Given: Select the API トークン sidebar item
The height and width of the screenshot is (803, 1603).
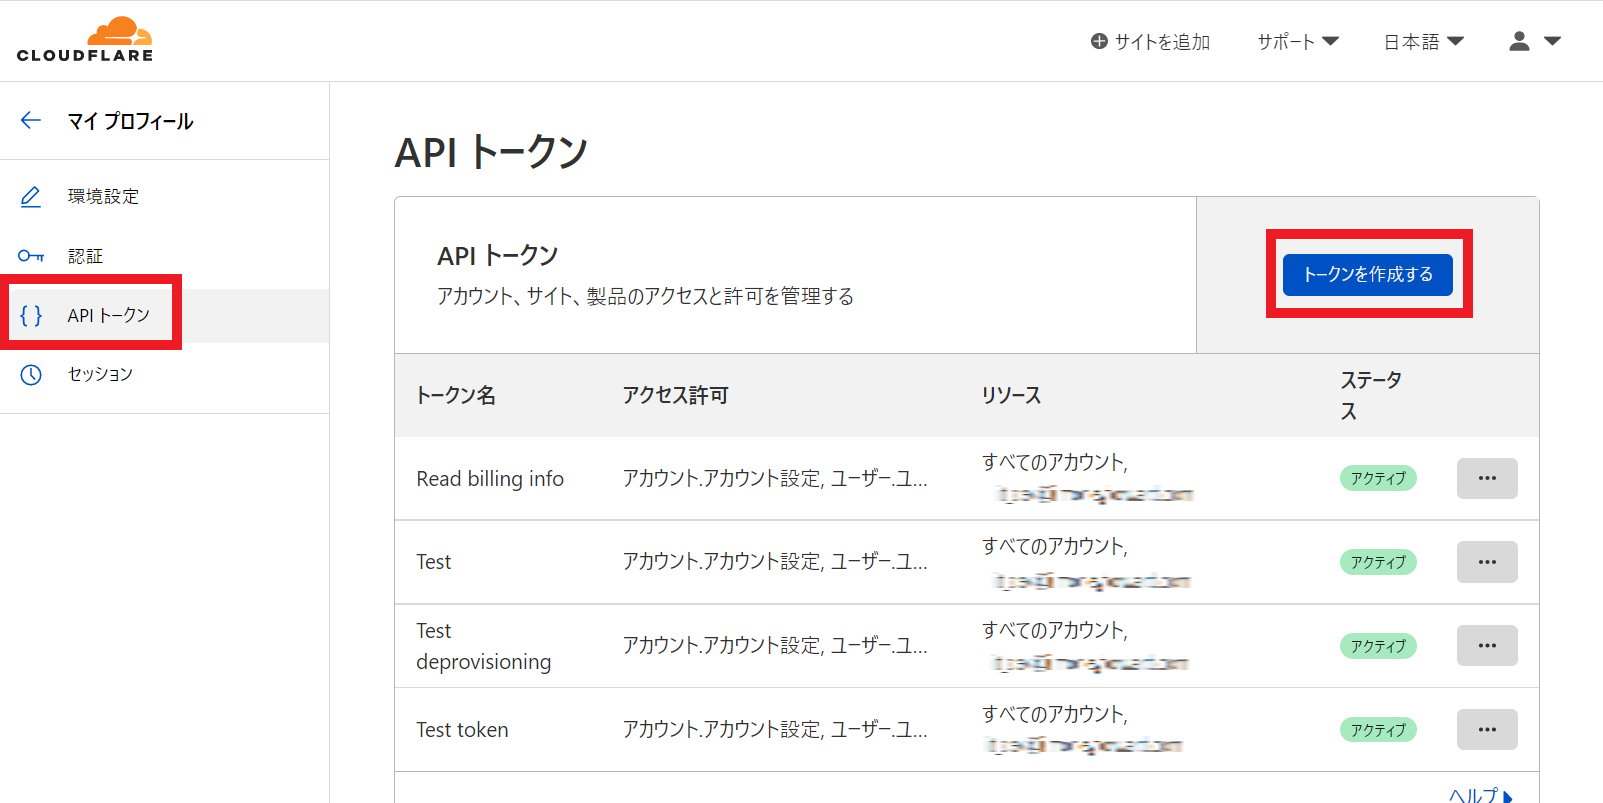Looking at the screenshot, I should point(164,315).
